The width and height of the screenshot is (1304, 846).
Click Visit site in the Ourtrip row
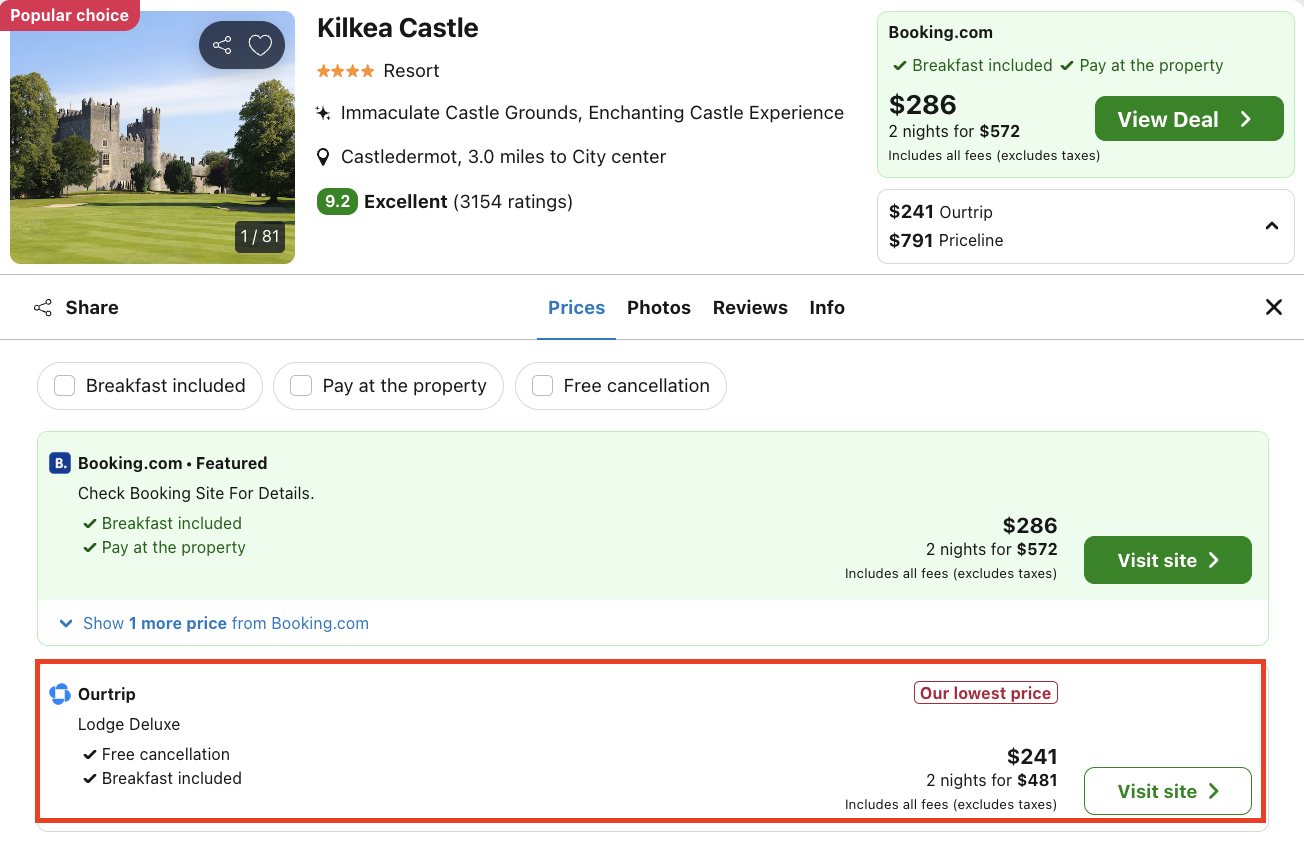1168,791
